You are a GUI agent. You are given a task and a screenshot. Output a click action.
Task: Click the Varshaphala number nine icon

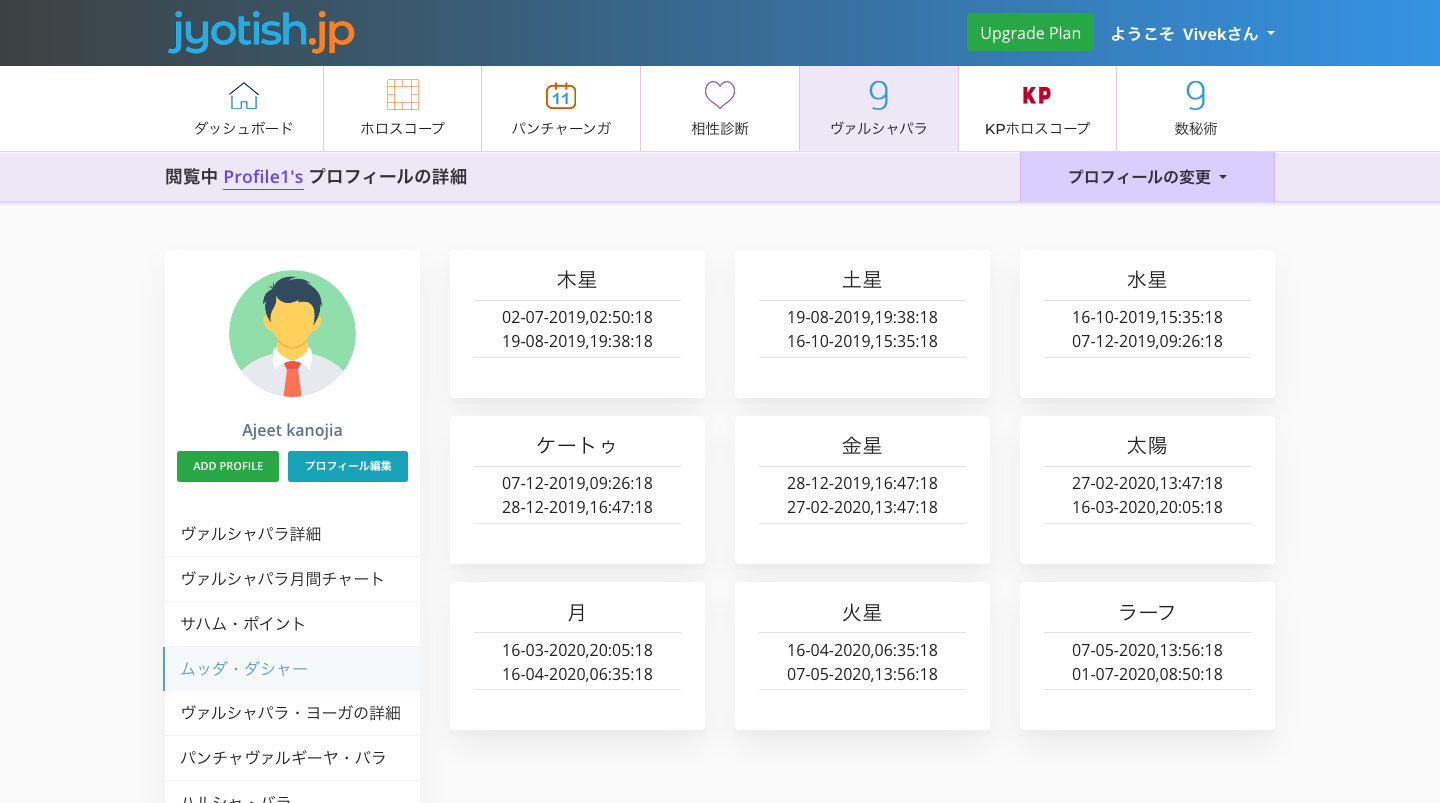(878, 95)
